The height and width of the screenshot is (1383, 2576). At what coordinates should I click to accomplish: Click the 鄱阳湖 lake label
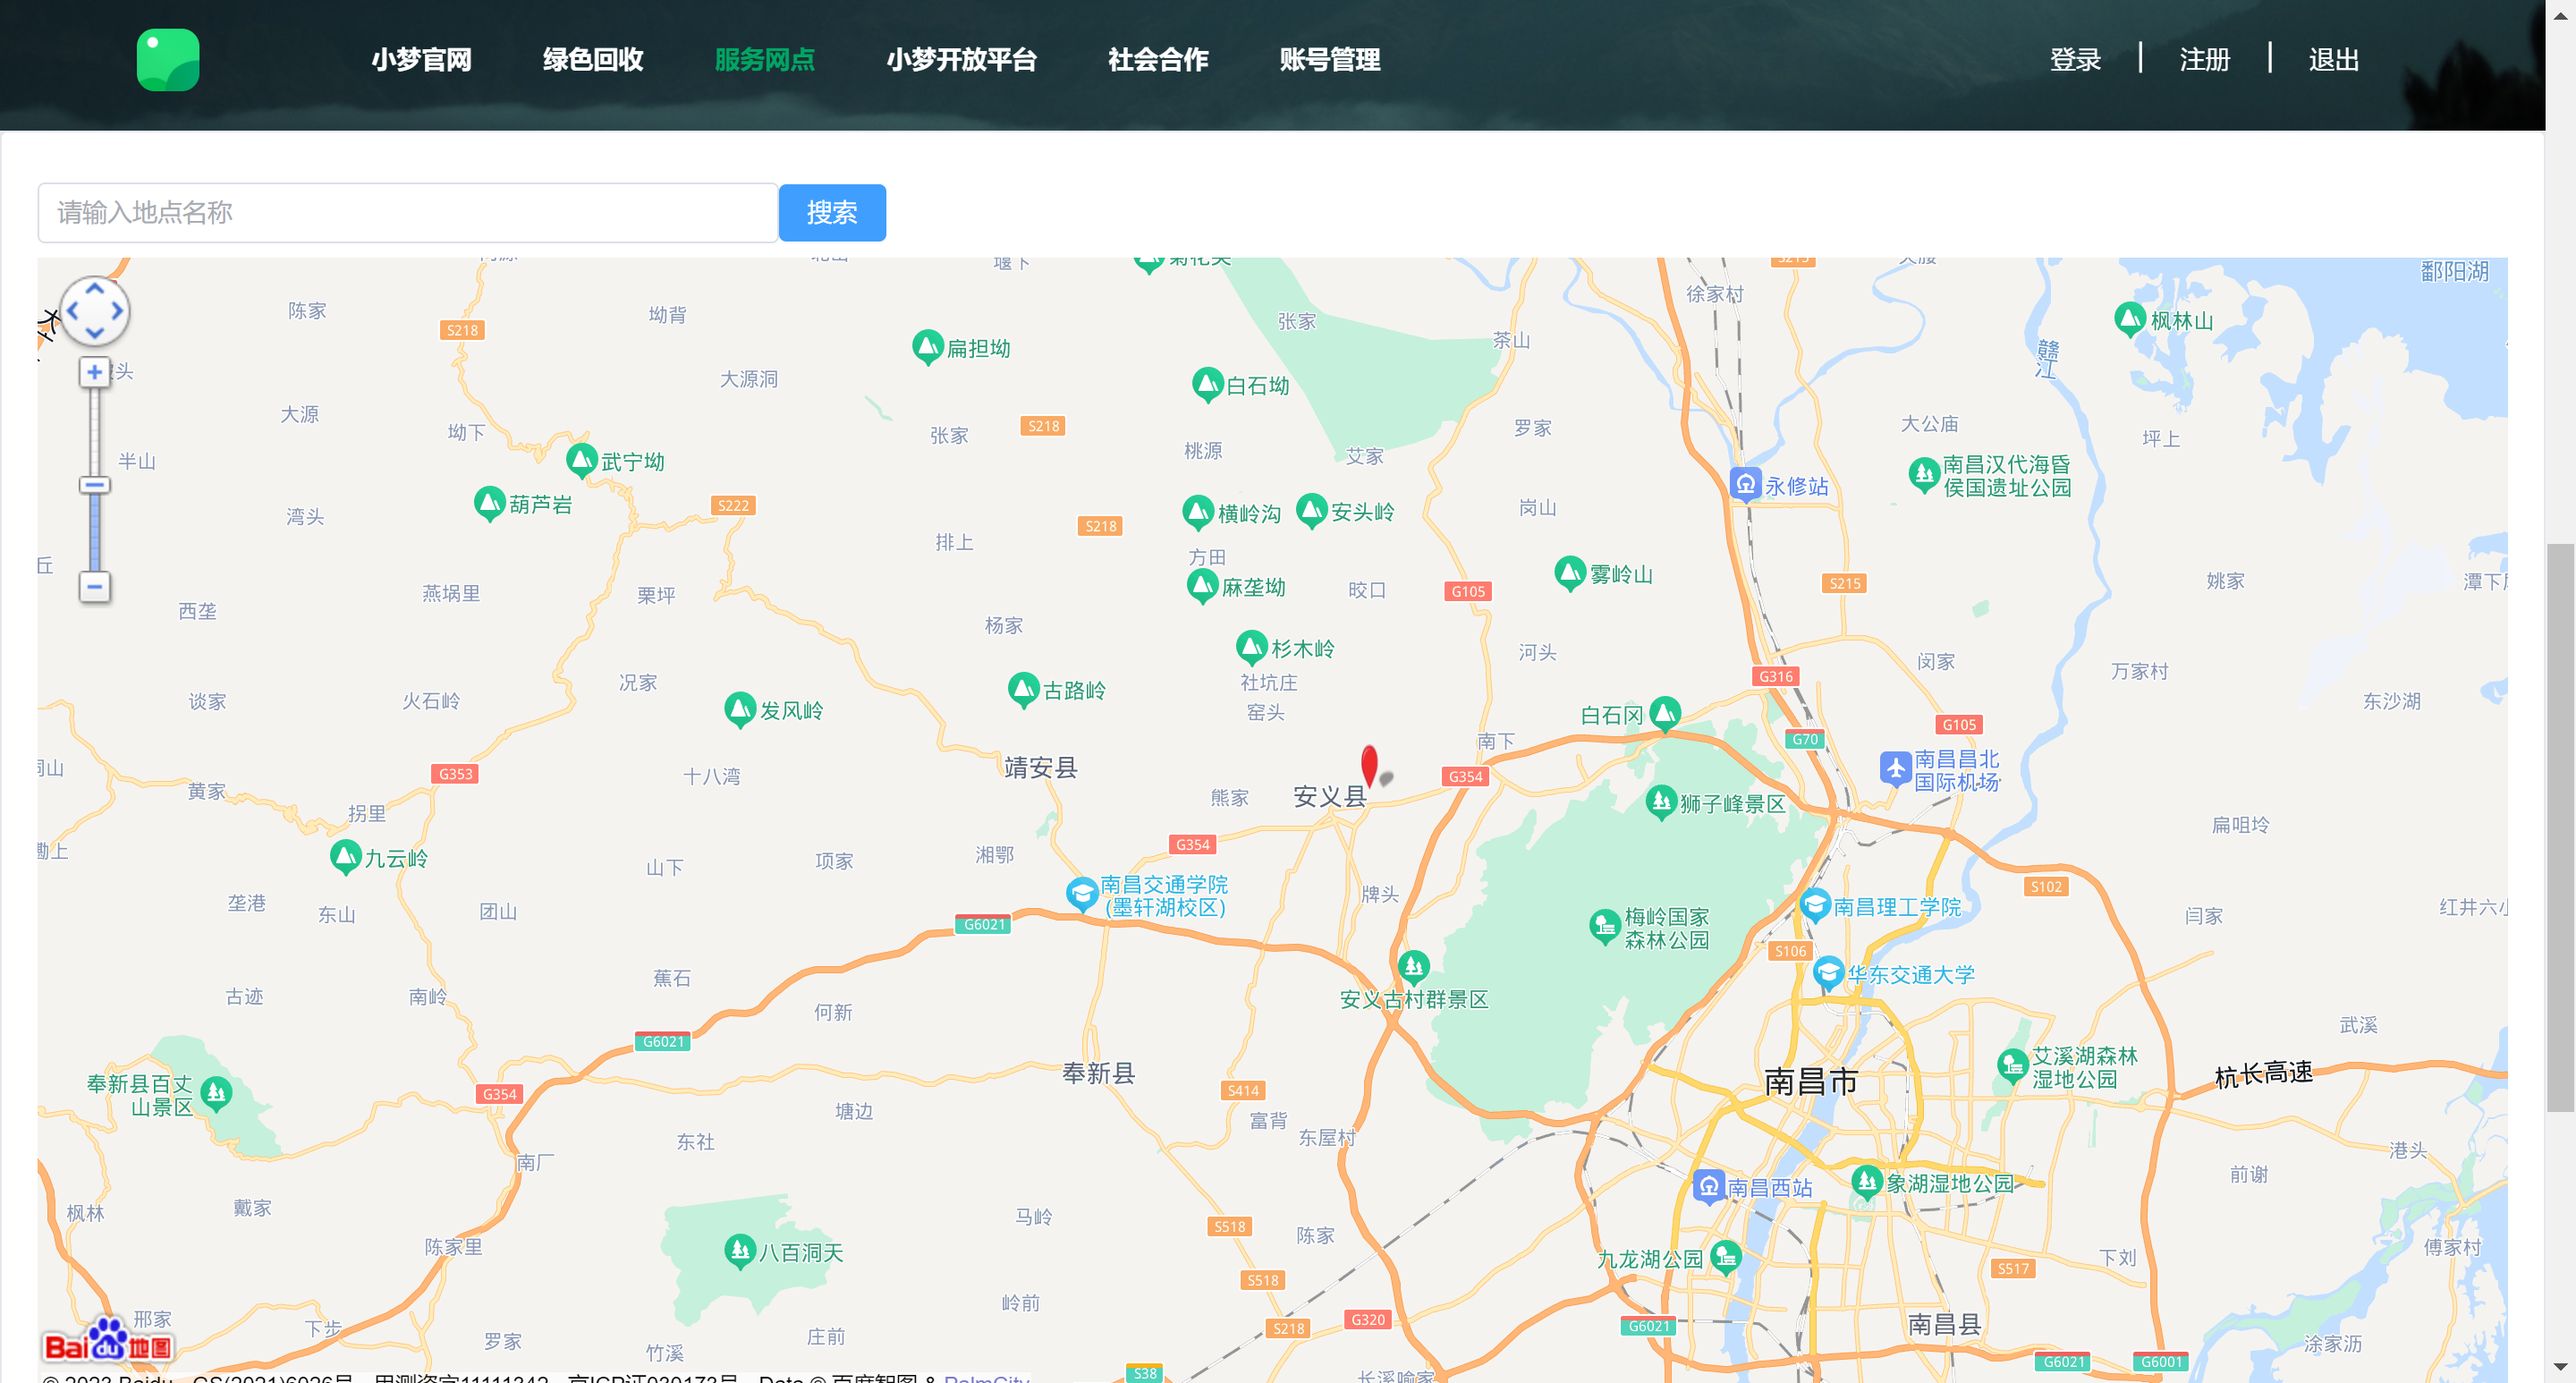(2454, 271)
